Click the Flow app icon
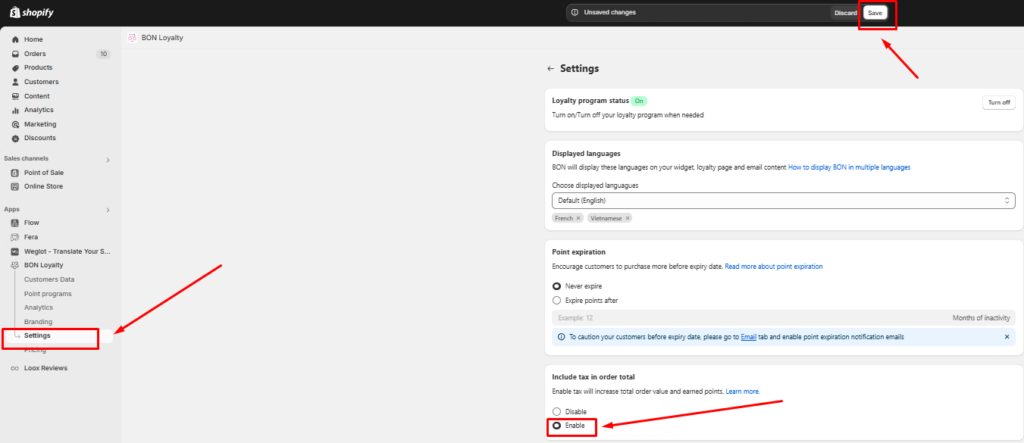The image size is (1024, 443). coord(15,223)
